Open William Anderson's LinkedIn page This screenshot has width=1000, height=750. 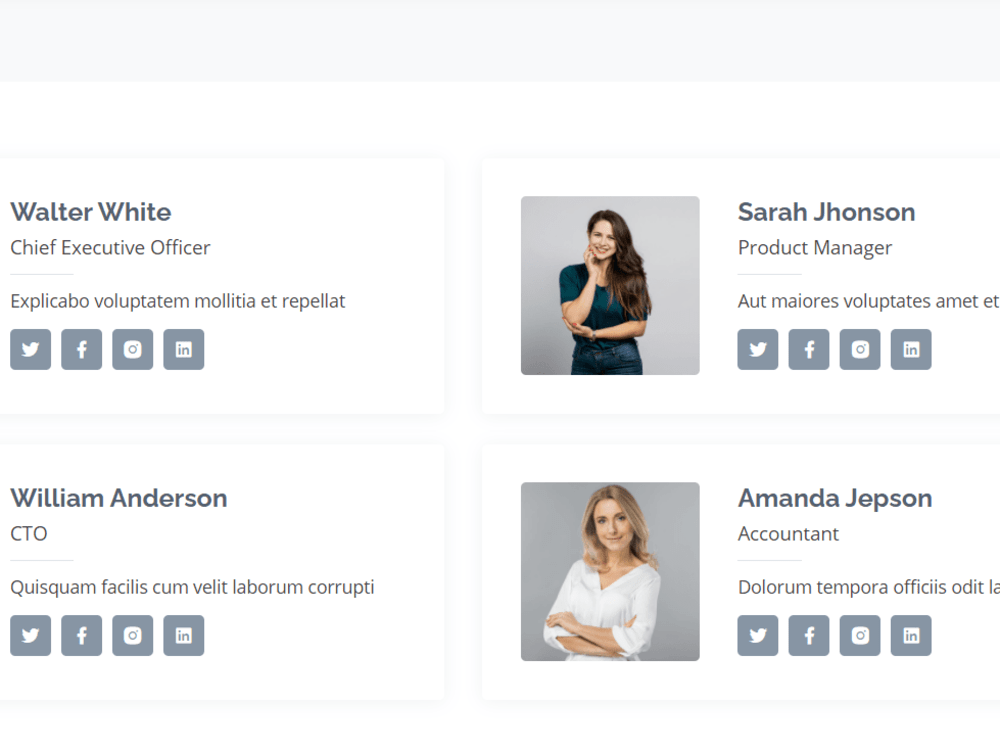pos(184,635)
